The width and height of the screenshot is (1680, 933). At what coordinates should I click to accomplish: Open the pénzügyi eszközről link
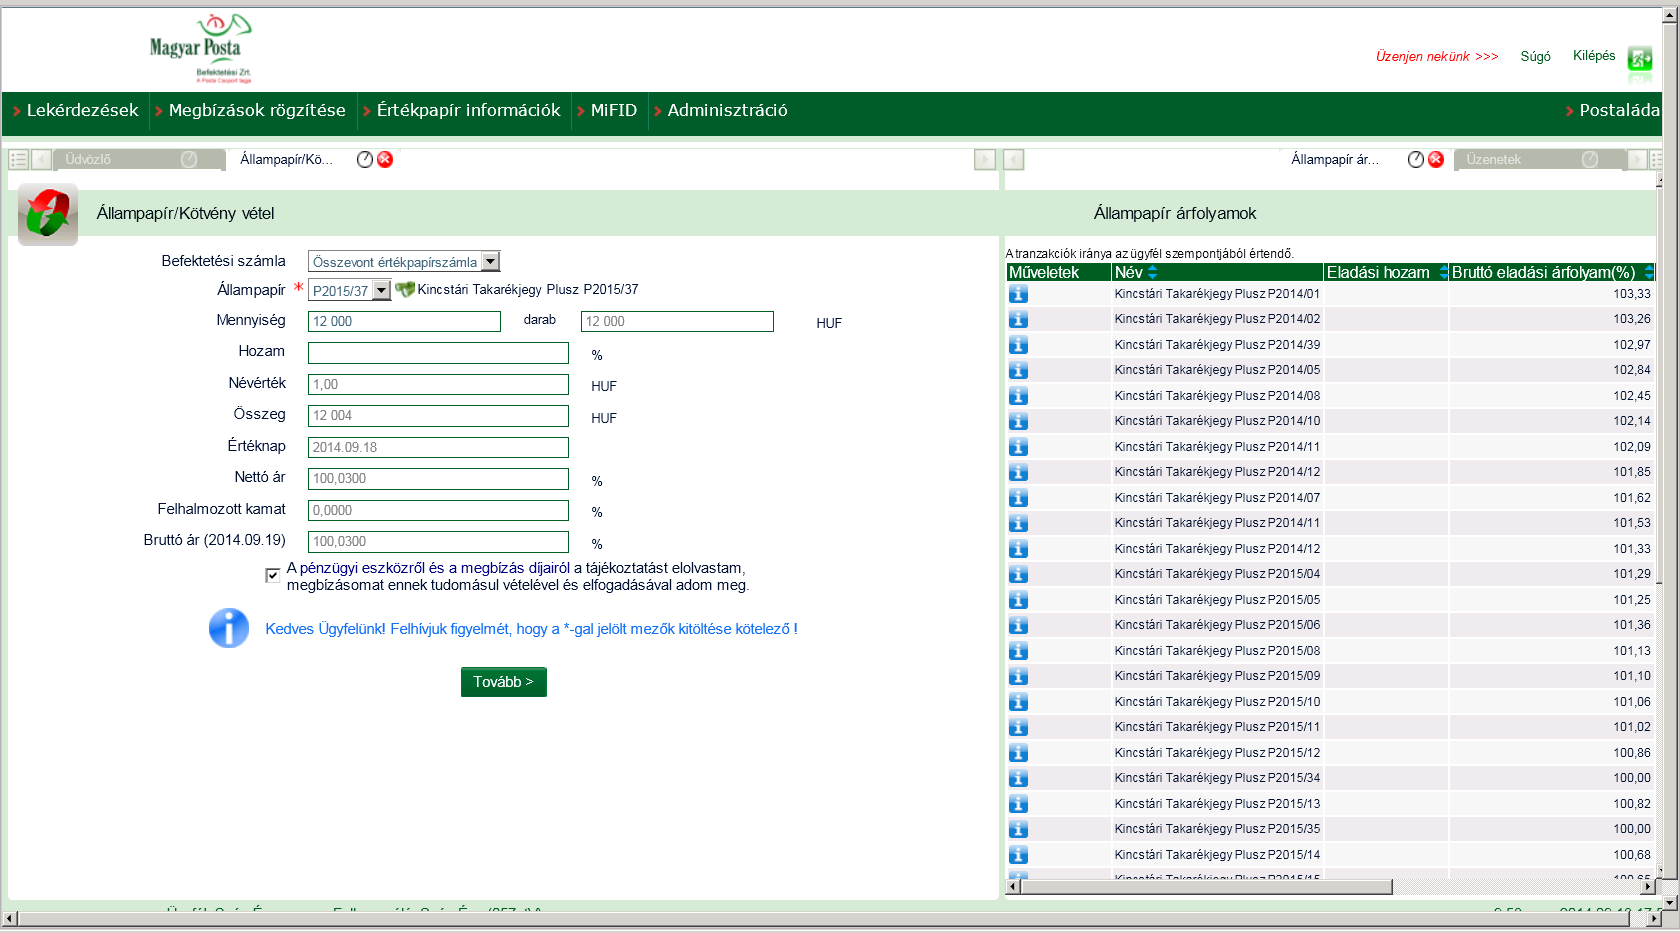tap(362, 568)
